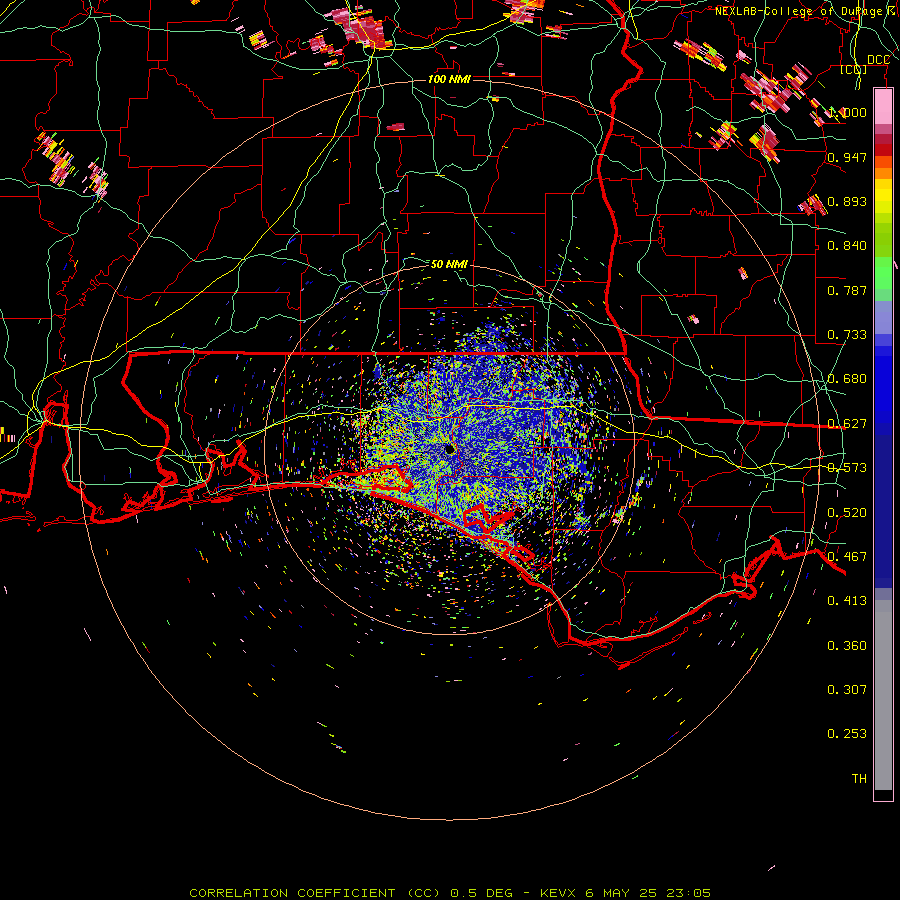Screen dimensions: 900x900
Task: Select the 0.253 legend value
Action: pyautogui.click(x=847, y=734)
